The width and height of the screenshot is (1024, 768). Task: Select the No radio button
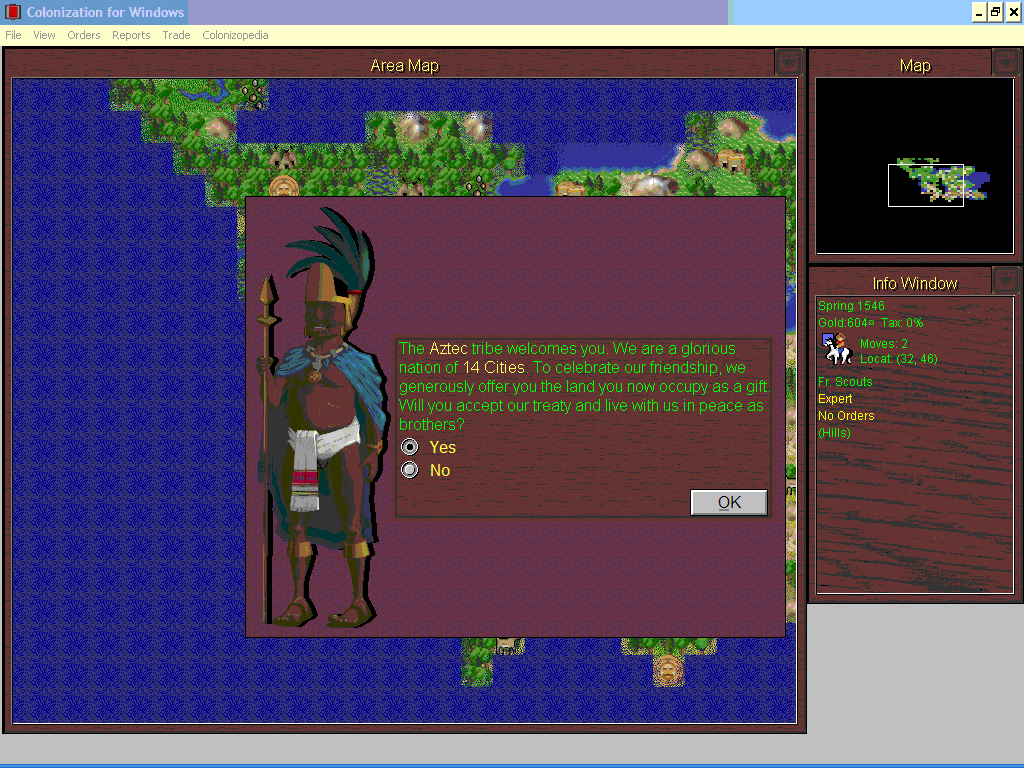[x=409, y=470]
